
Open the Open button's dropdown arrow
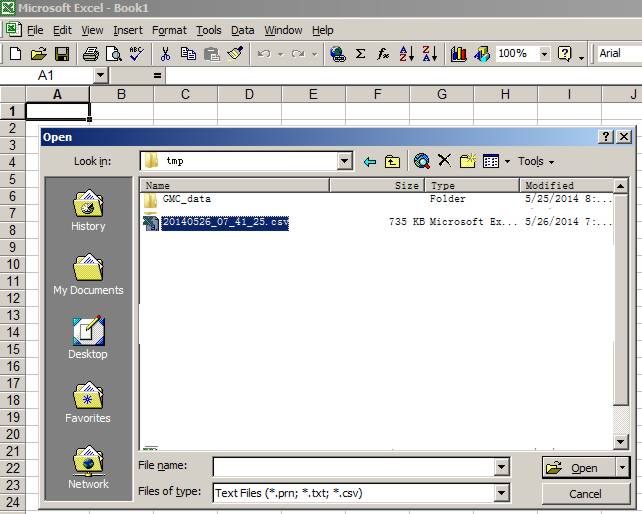pos(622,467)
